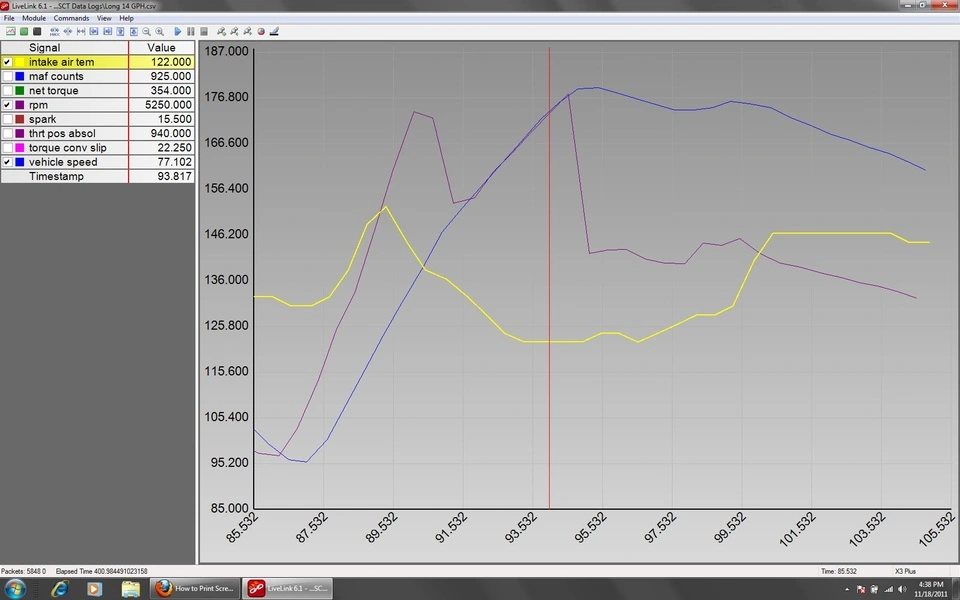Open Windows Explorer folder taskbar icon
The width and height of the screenshot is (960, 600).
pos(130,589)
